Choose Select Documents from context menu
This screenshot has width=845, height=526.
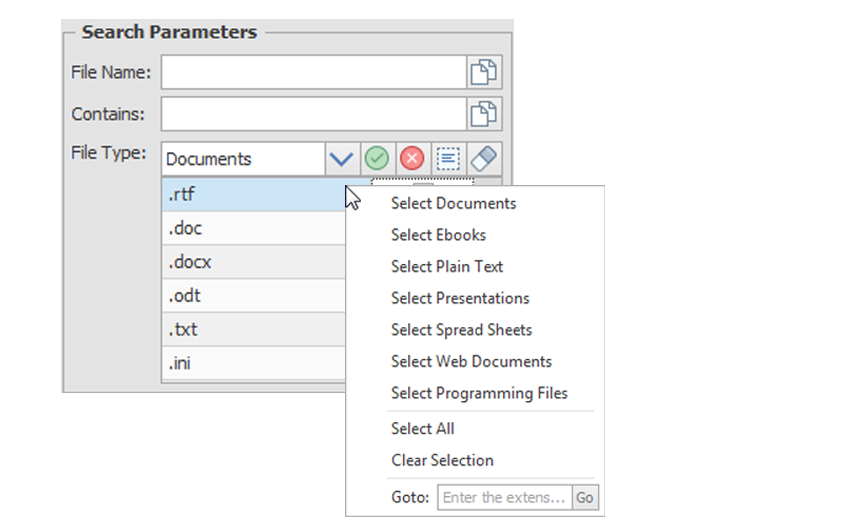[453, 203]
